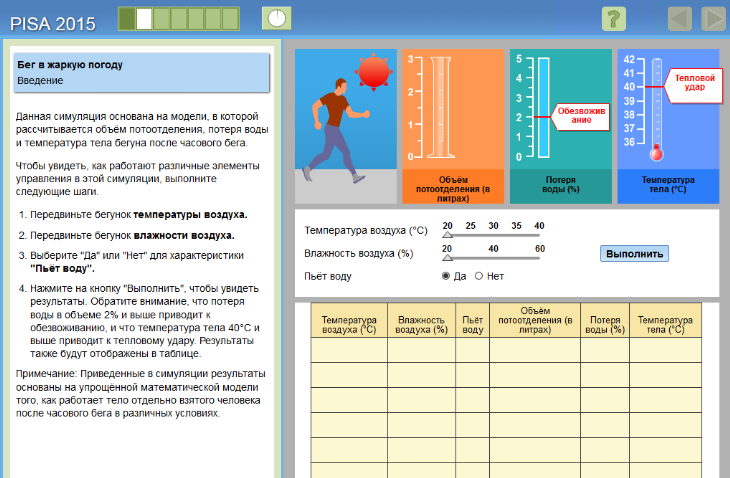
Task: Select "Да" for Пьёт воду
Action: tap(446, 276)
